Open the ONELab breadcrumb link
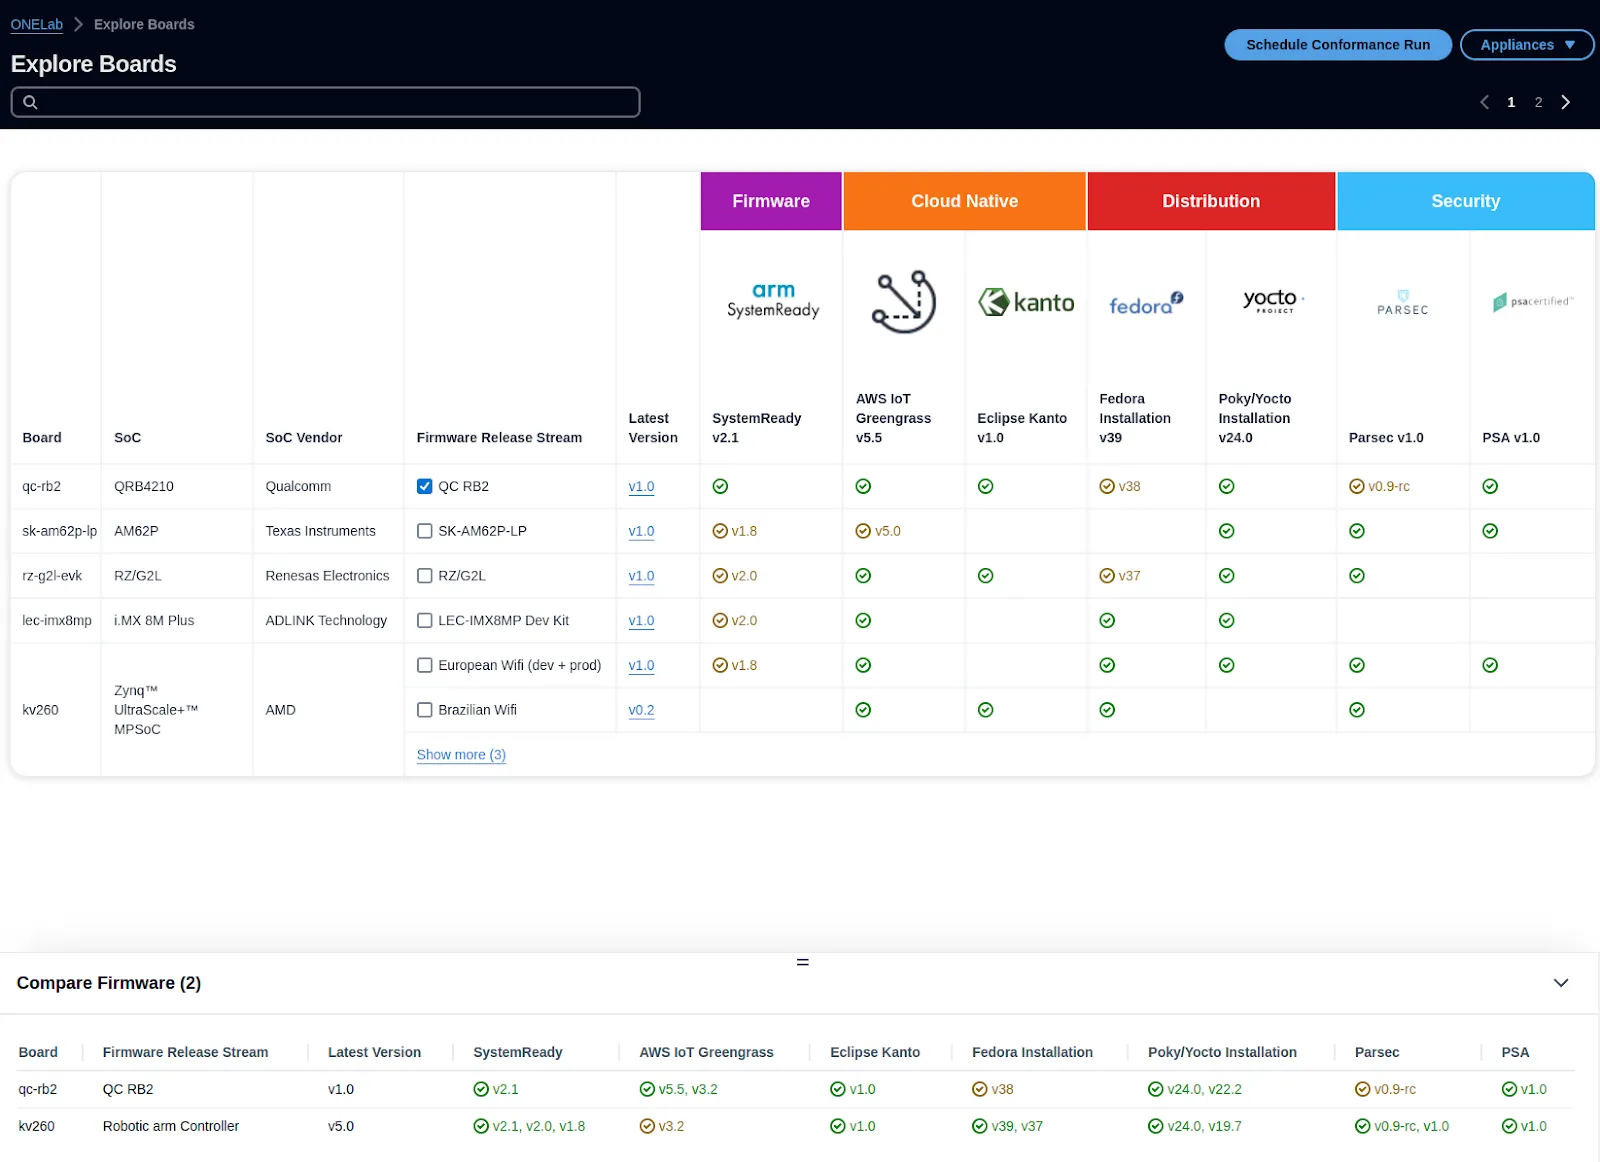 (37, 24)
